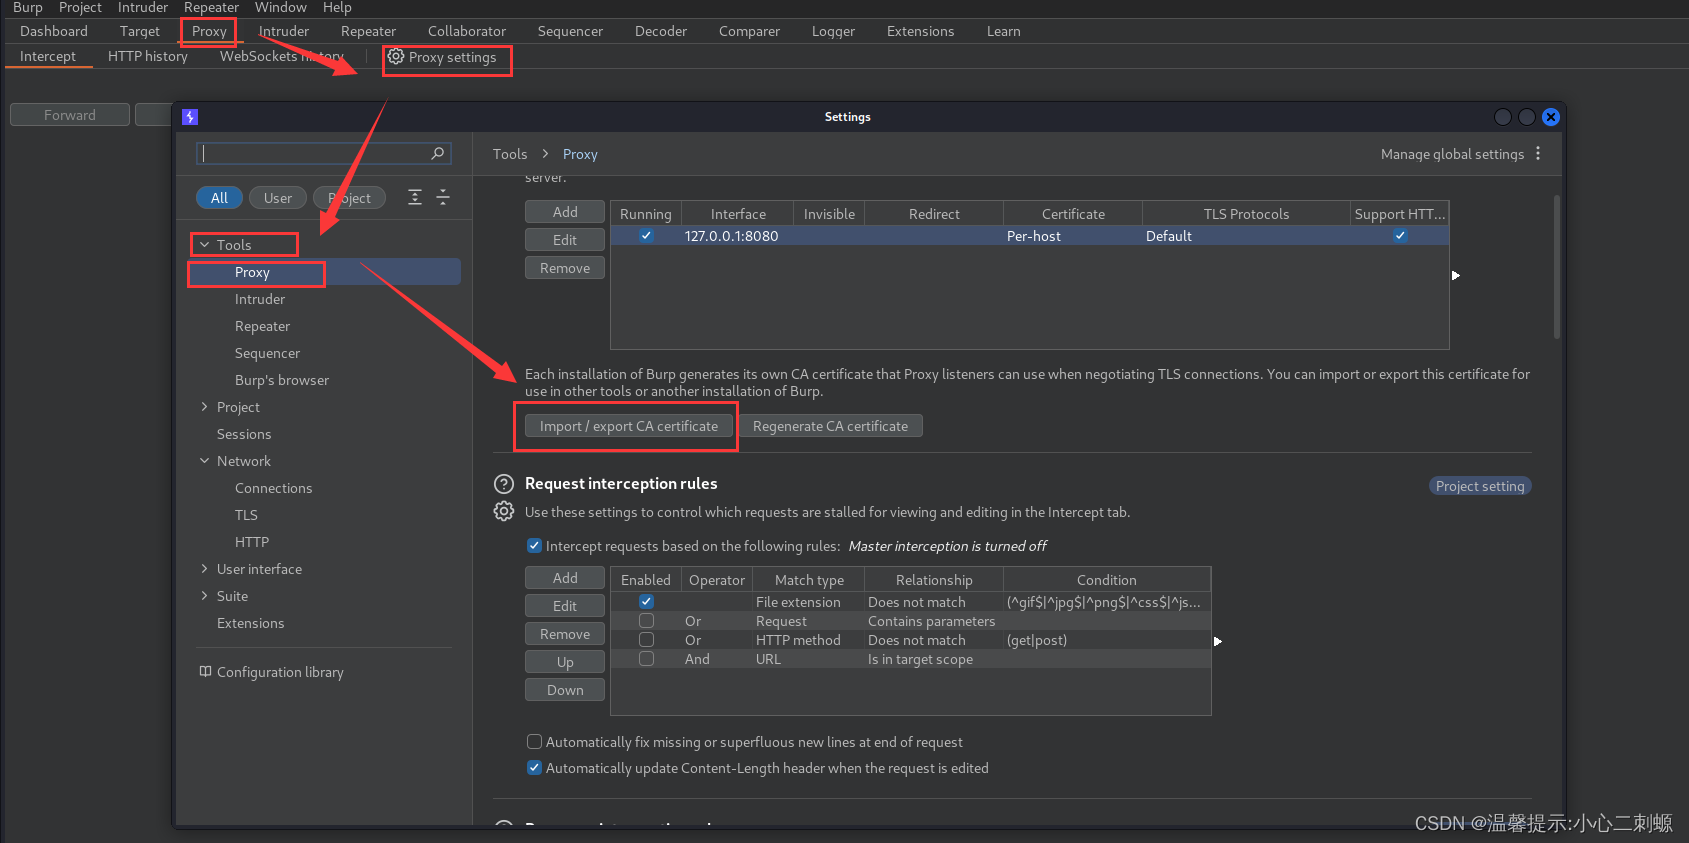Click the Forward button in the Intercept window
This screenshot has height=843, width=1689.
70,115
